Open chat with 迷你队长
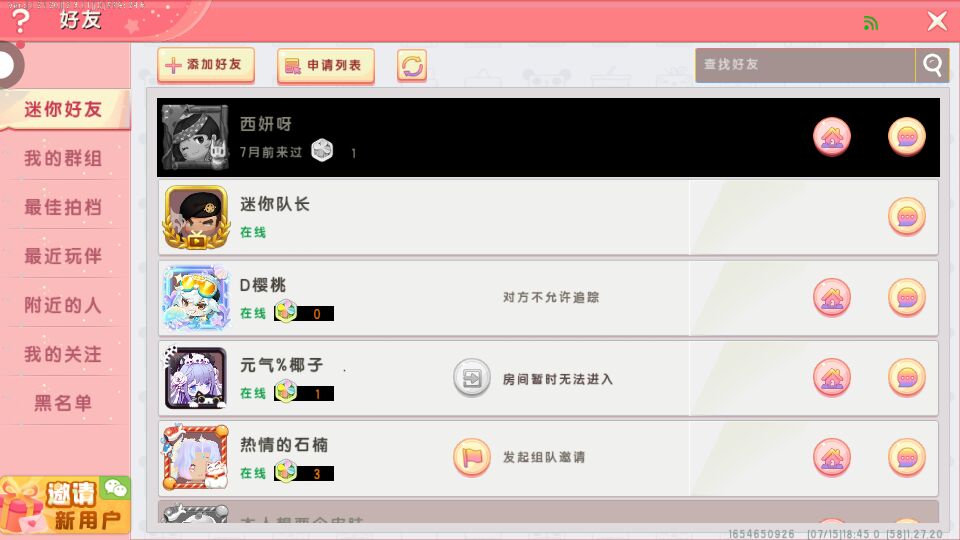Screen dimensions: 960x540 coord(906,217)
